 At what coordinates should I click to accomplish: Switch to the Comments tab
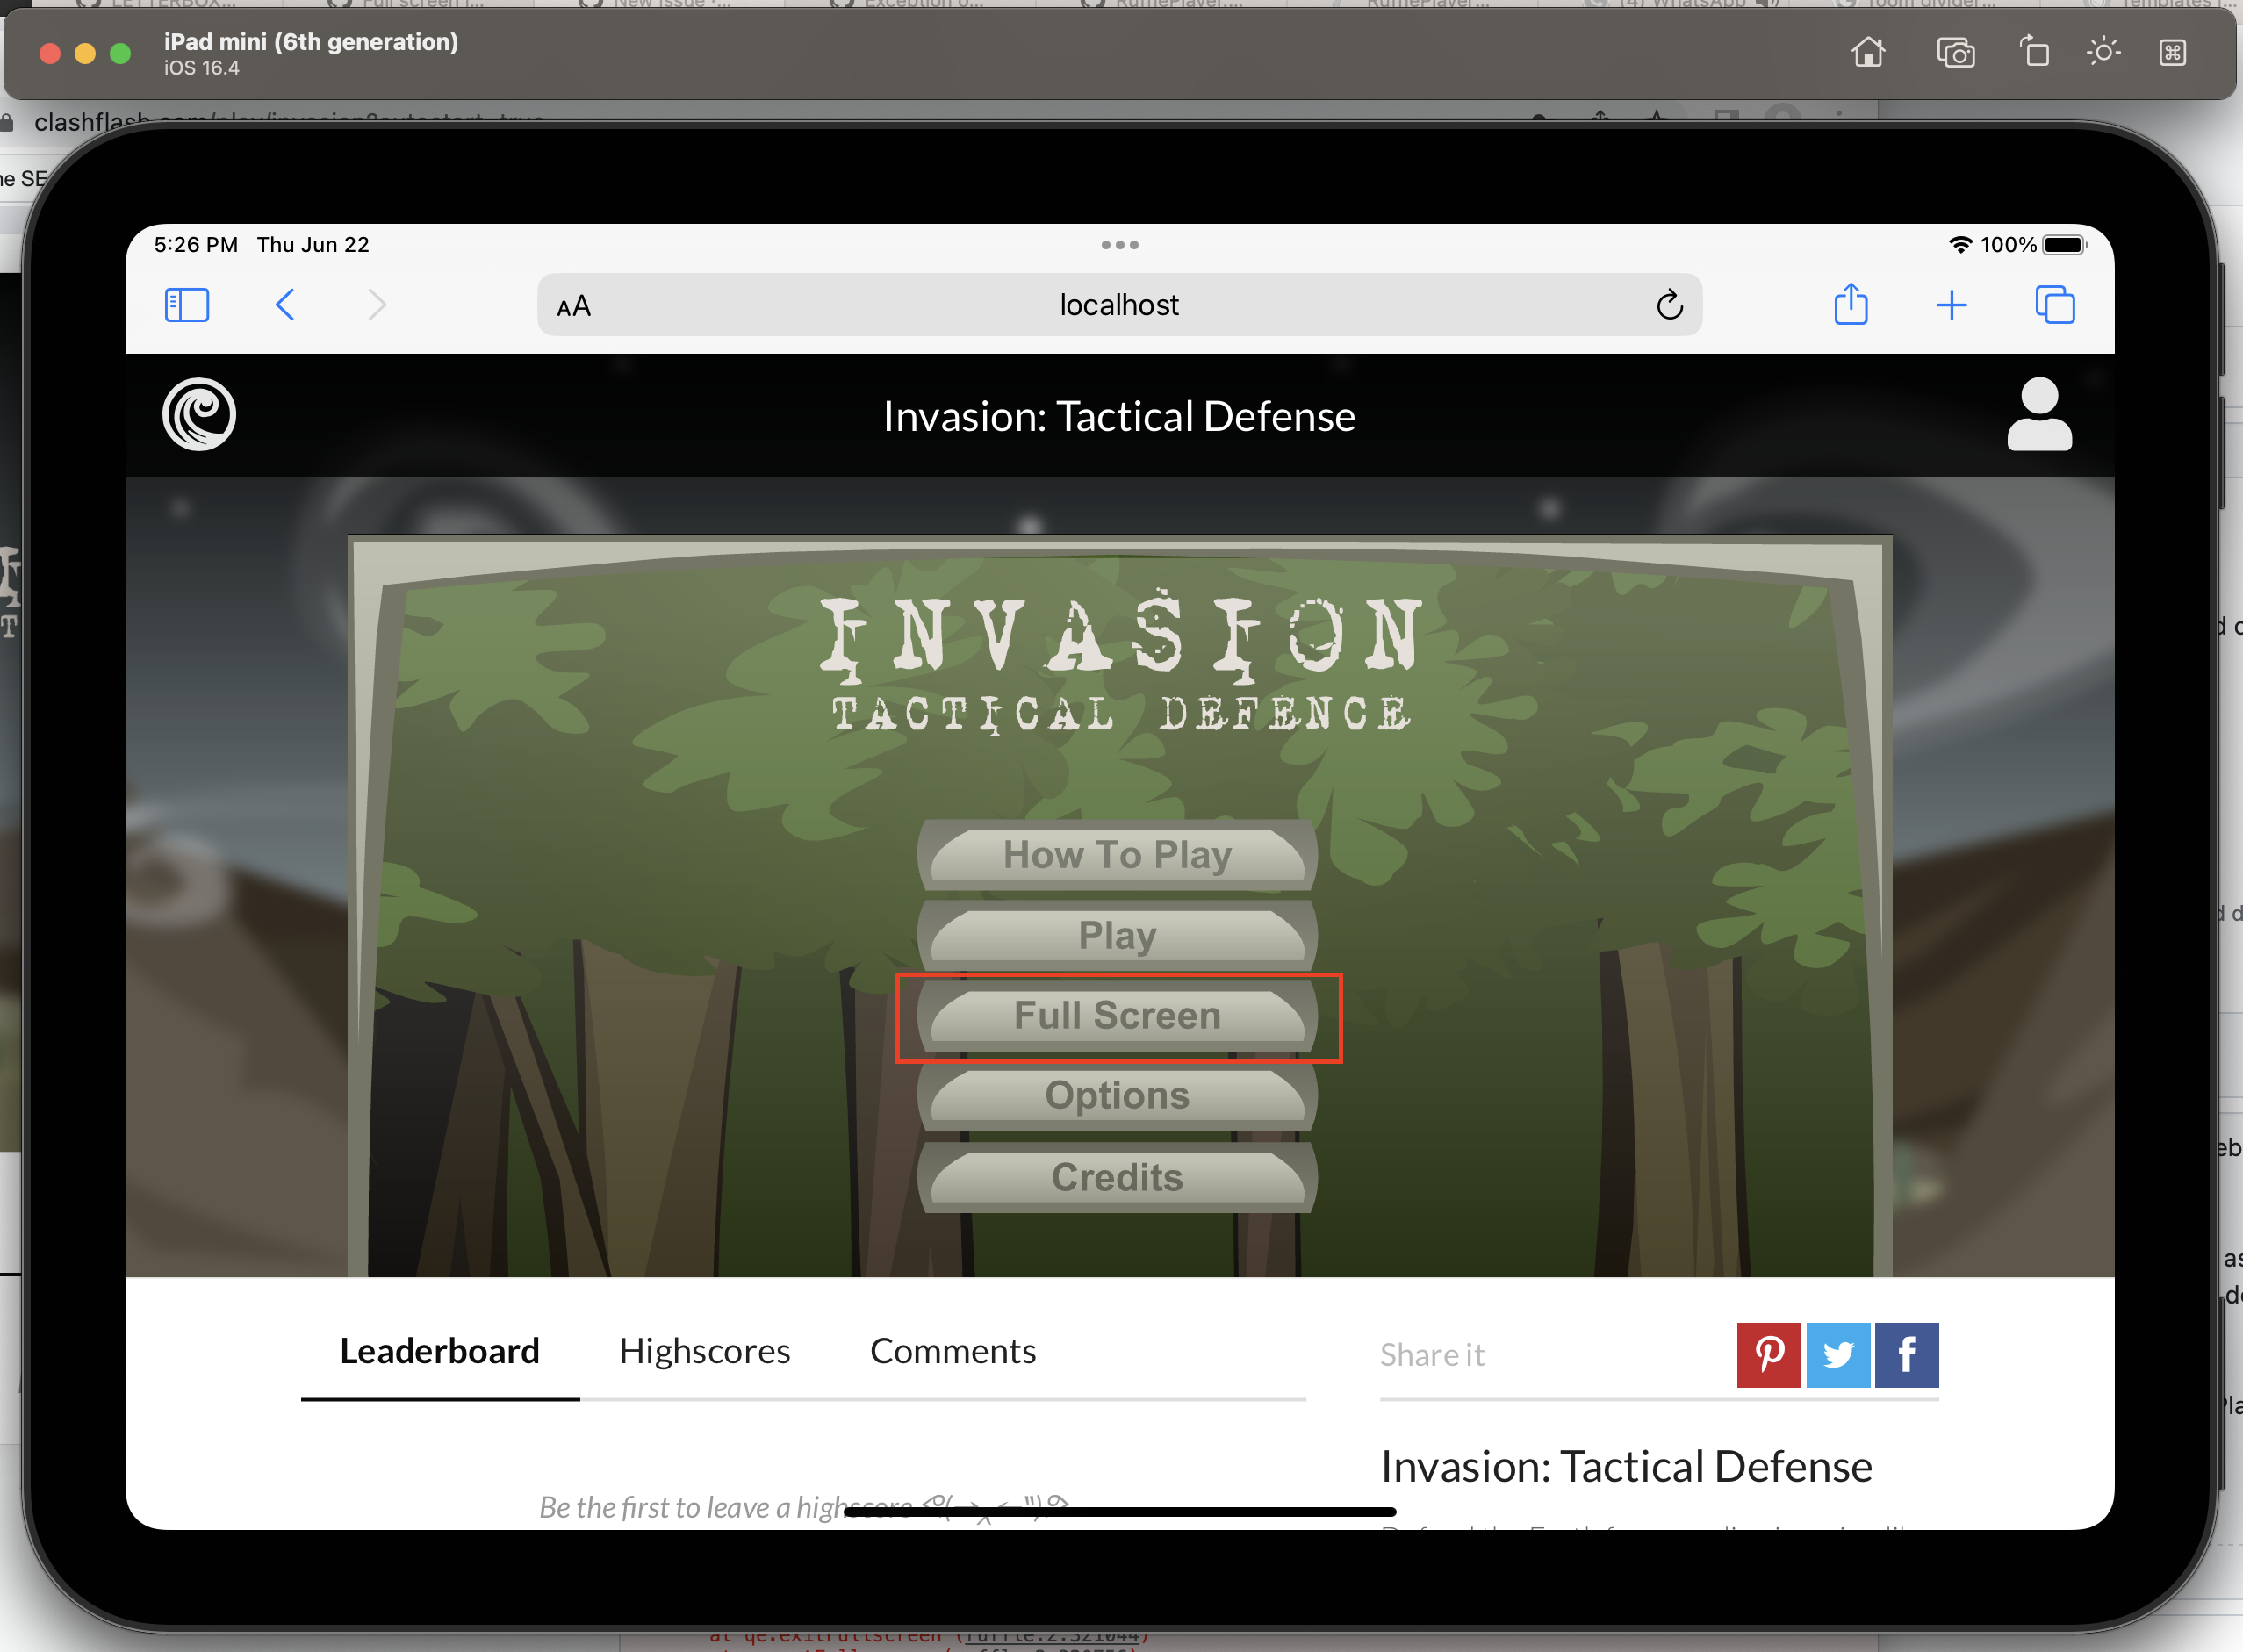tap(953, 1350)
